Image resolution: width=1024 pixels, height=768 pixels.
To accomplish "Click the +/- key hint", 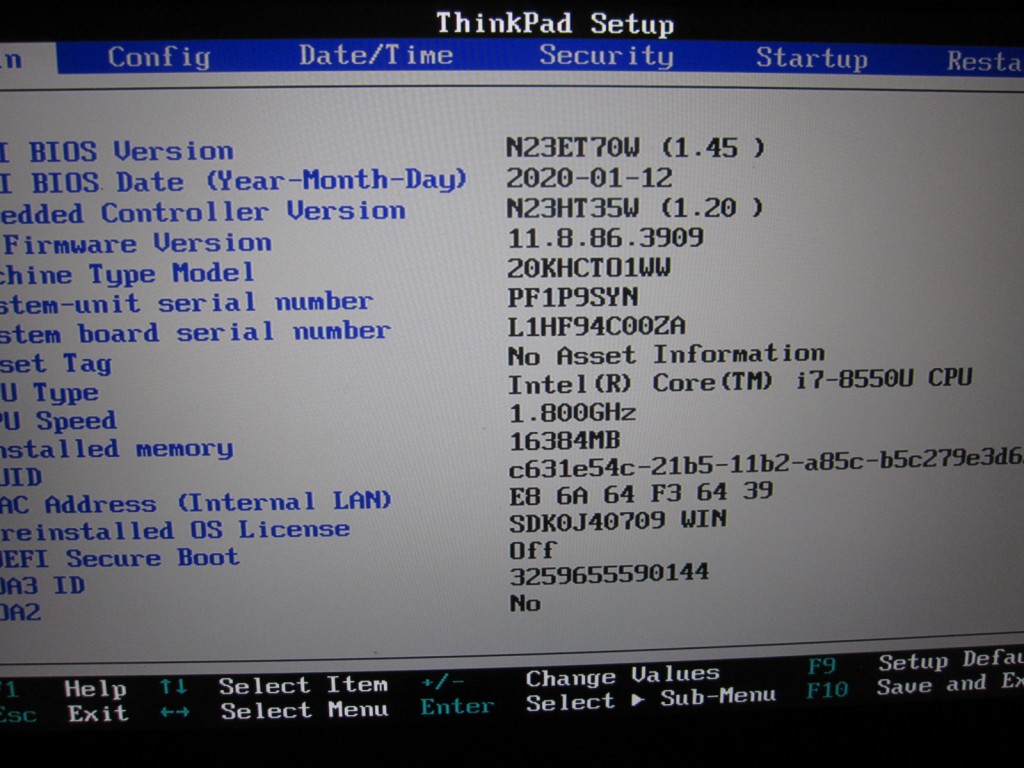I will 443,682.
